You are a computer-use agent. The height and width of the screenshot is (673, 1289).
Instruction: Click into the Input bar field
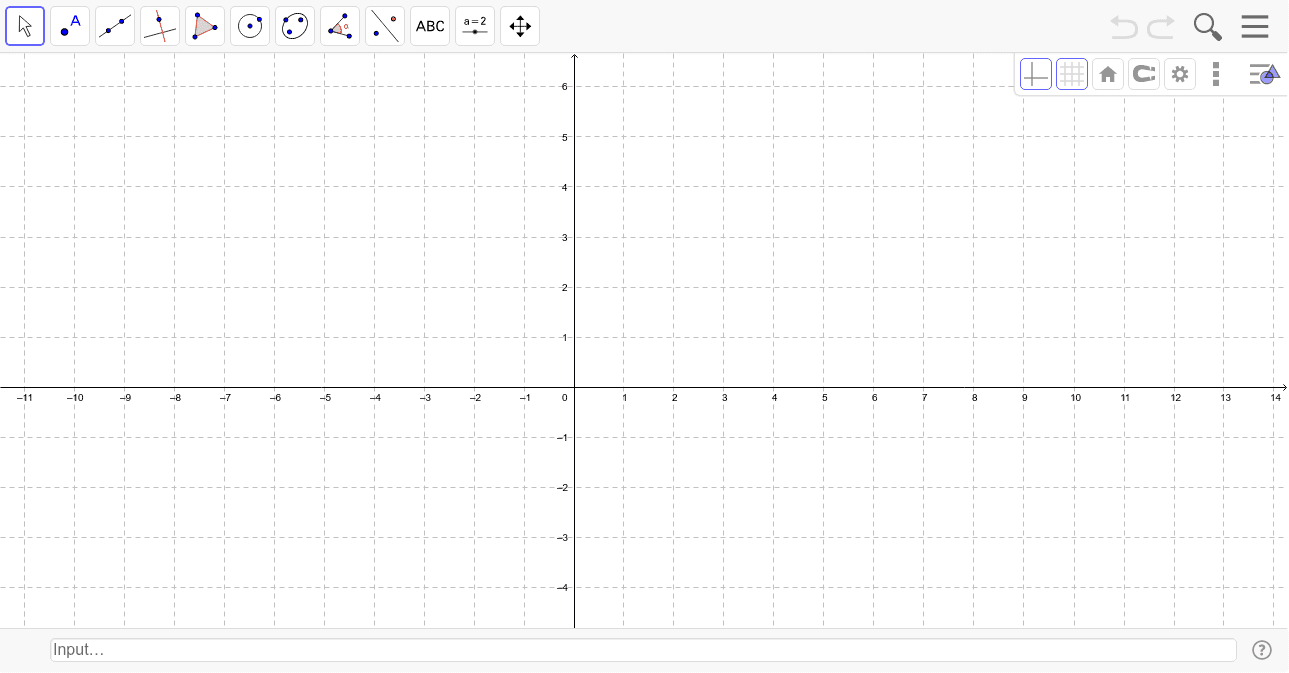(x=643, y=650)
